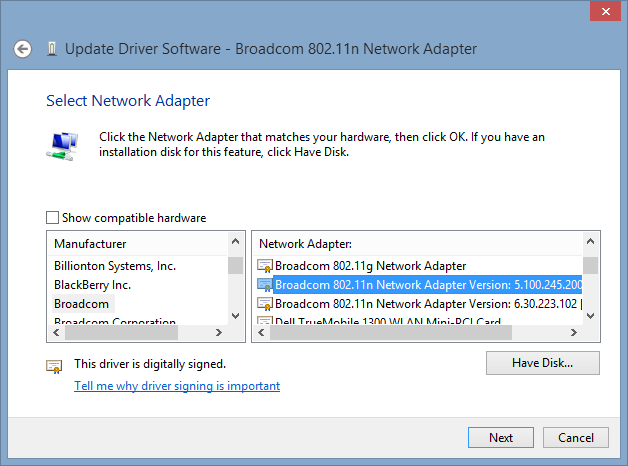
Task: Click Manufacturer horizontal scrollbar thumb
Action: point(121,333)
